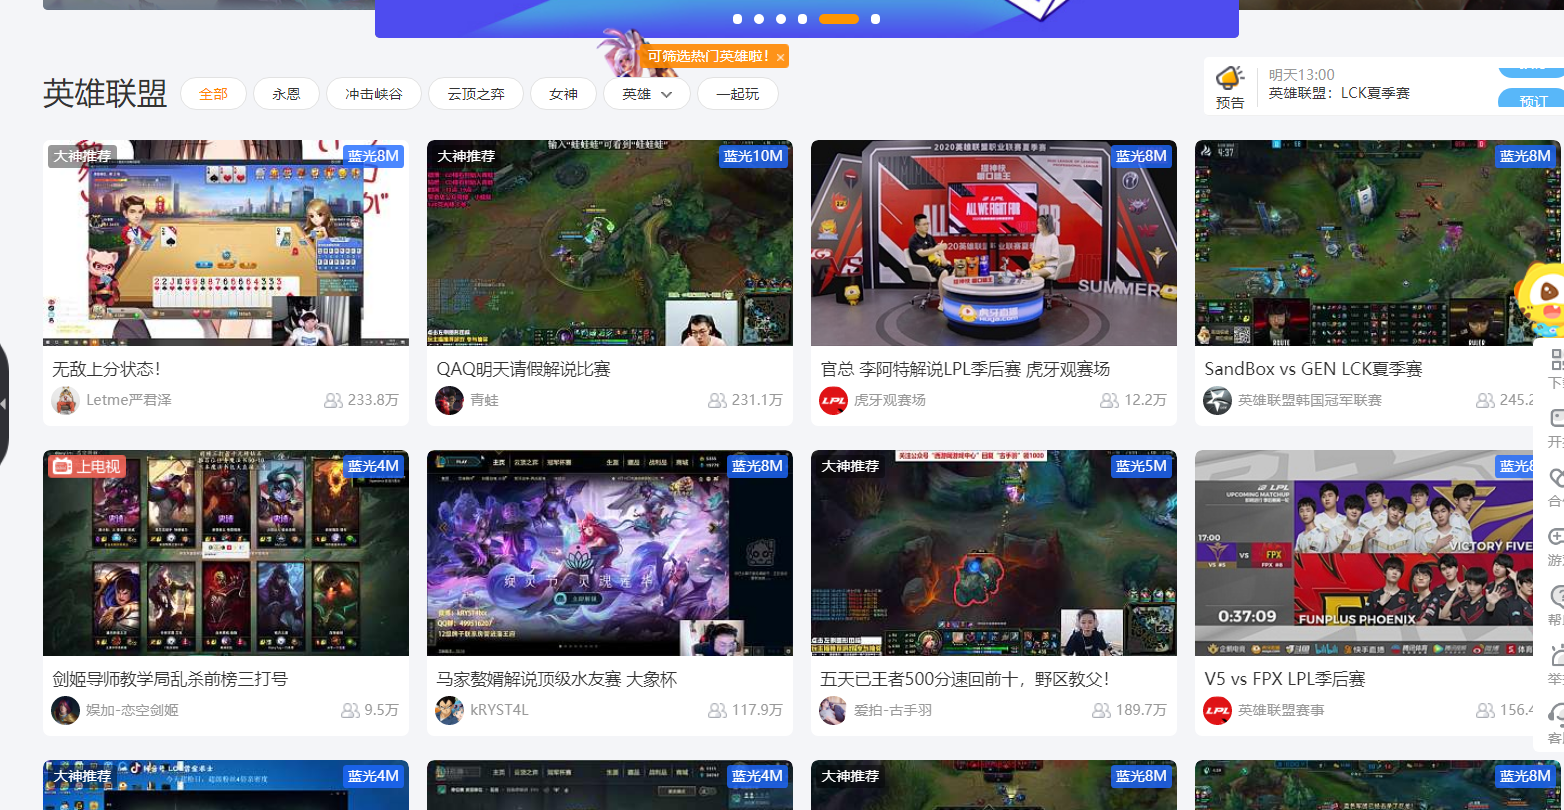Click the title 马家鳌婧解说顶级水友赛 大象杯
This screenshot has width=1564, height=810.
click(557, 679)
